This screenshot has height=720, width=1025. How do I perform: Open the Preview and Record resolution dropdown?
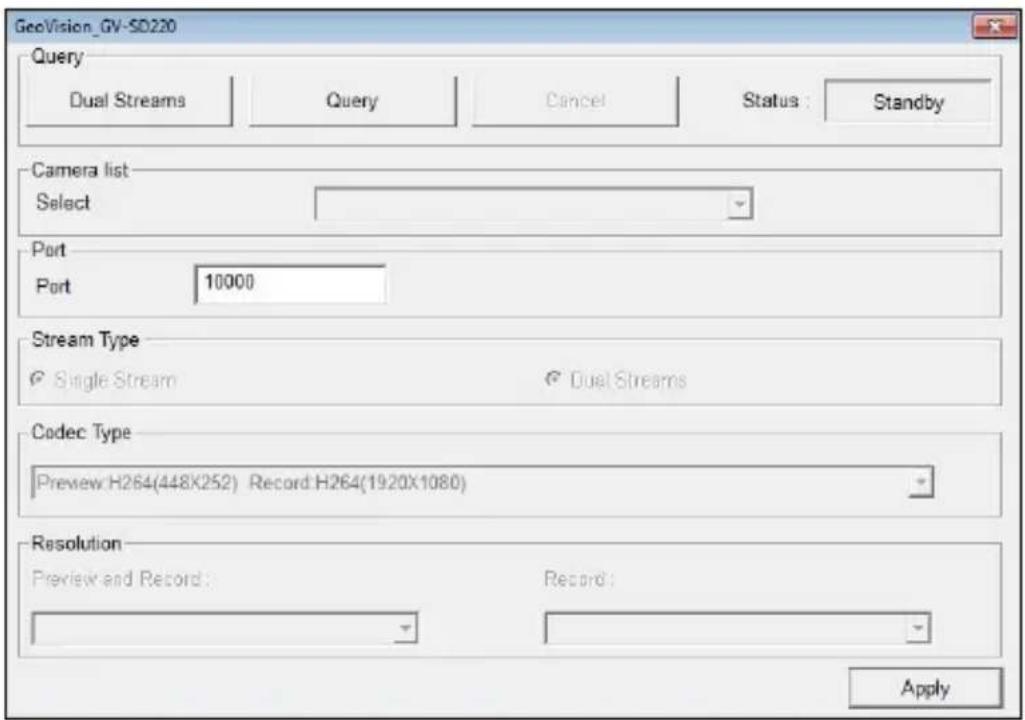pos(224,628)
